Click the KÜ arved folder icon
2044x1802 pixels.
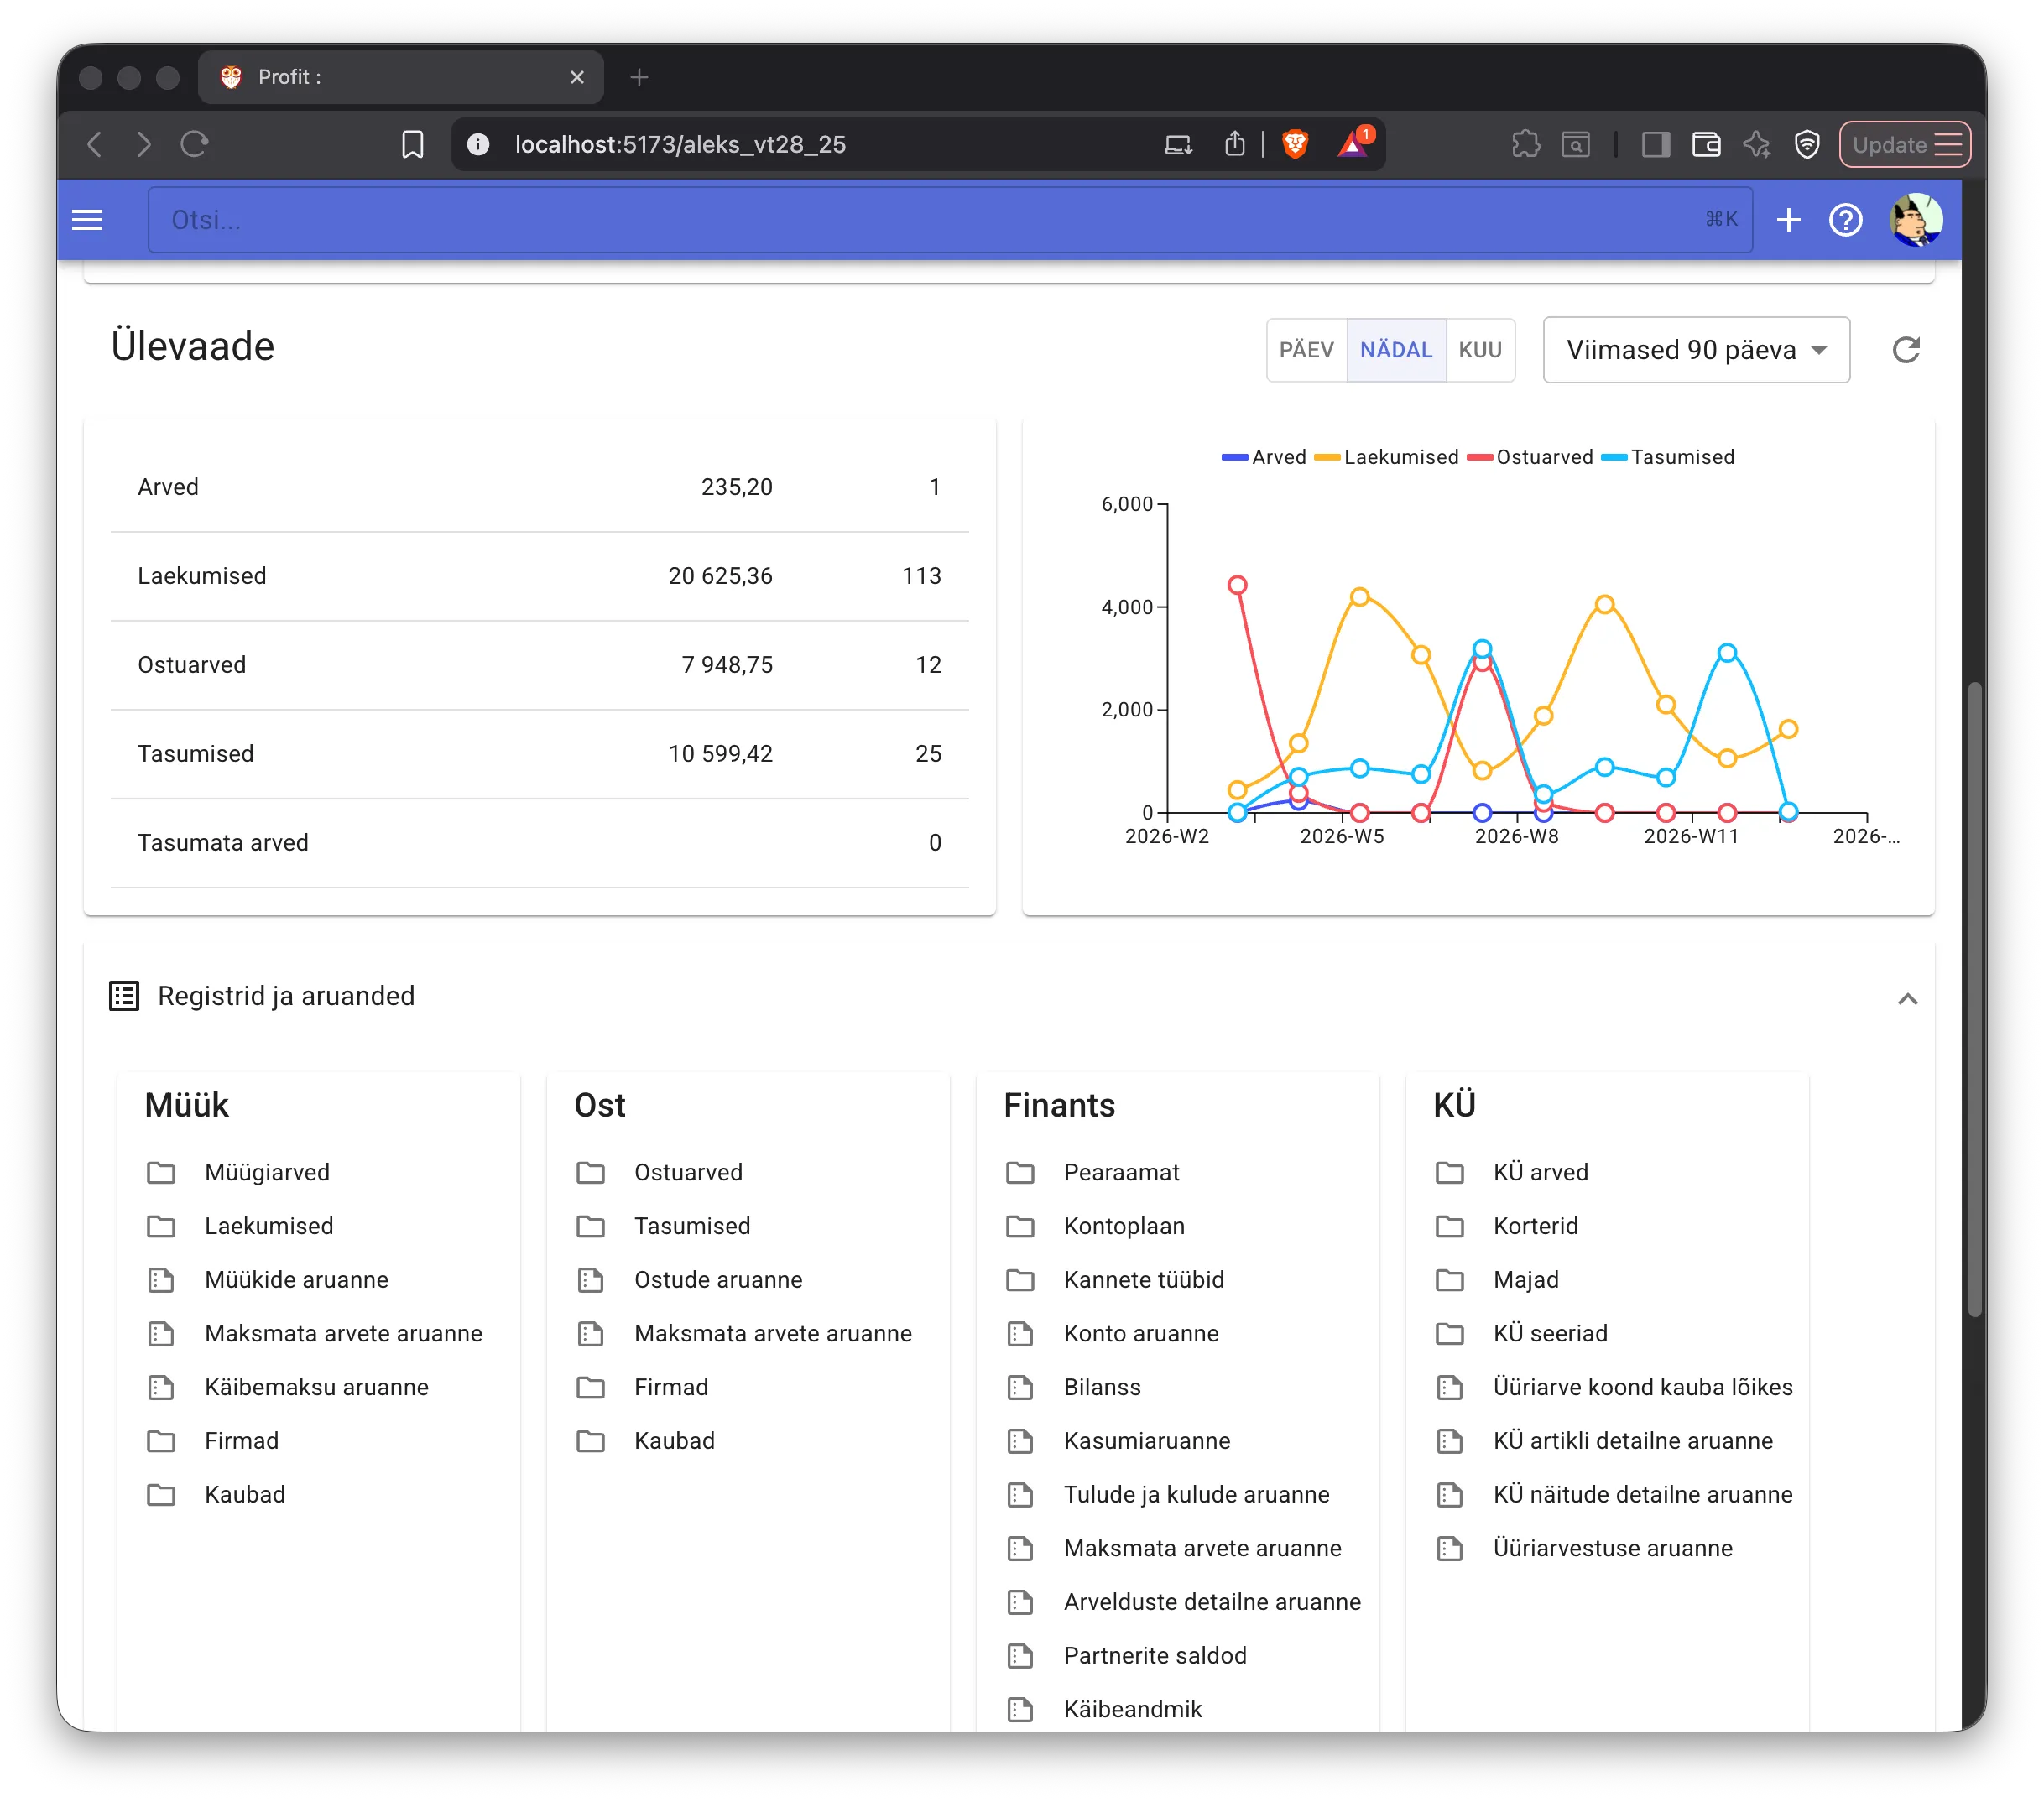tap(1450, 1172)
